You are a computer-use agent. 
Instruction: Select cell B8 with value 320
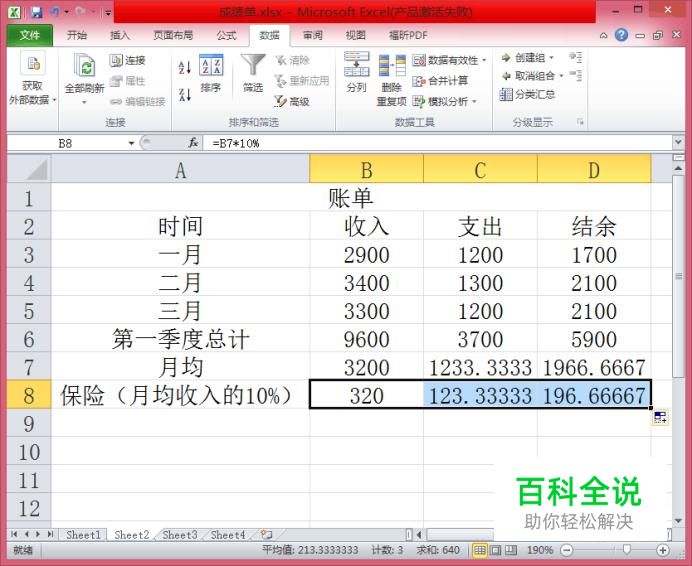tap(366, 395)
